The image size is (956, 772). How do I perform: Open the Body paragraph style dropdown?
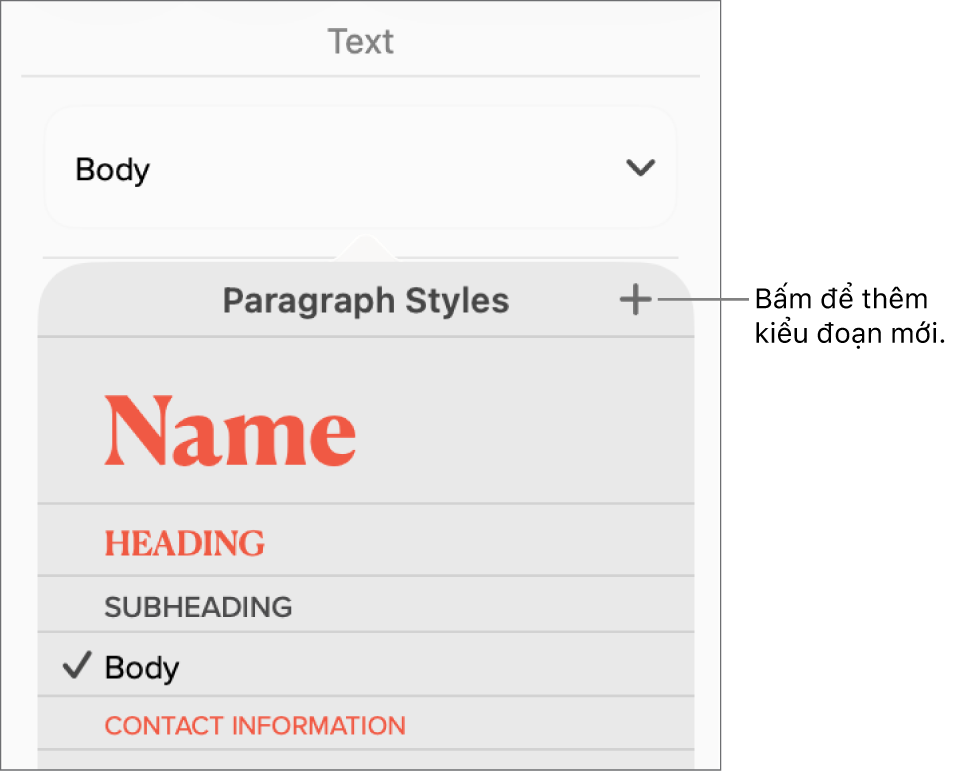360,168
